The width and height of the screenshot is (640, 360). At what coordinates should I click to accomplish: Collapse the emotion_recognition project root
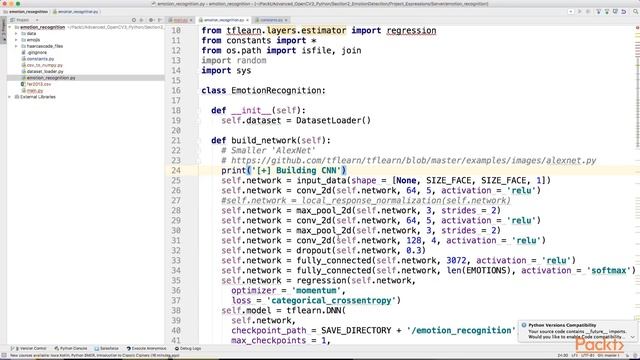point(10,27)
